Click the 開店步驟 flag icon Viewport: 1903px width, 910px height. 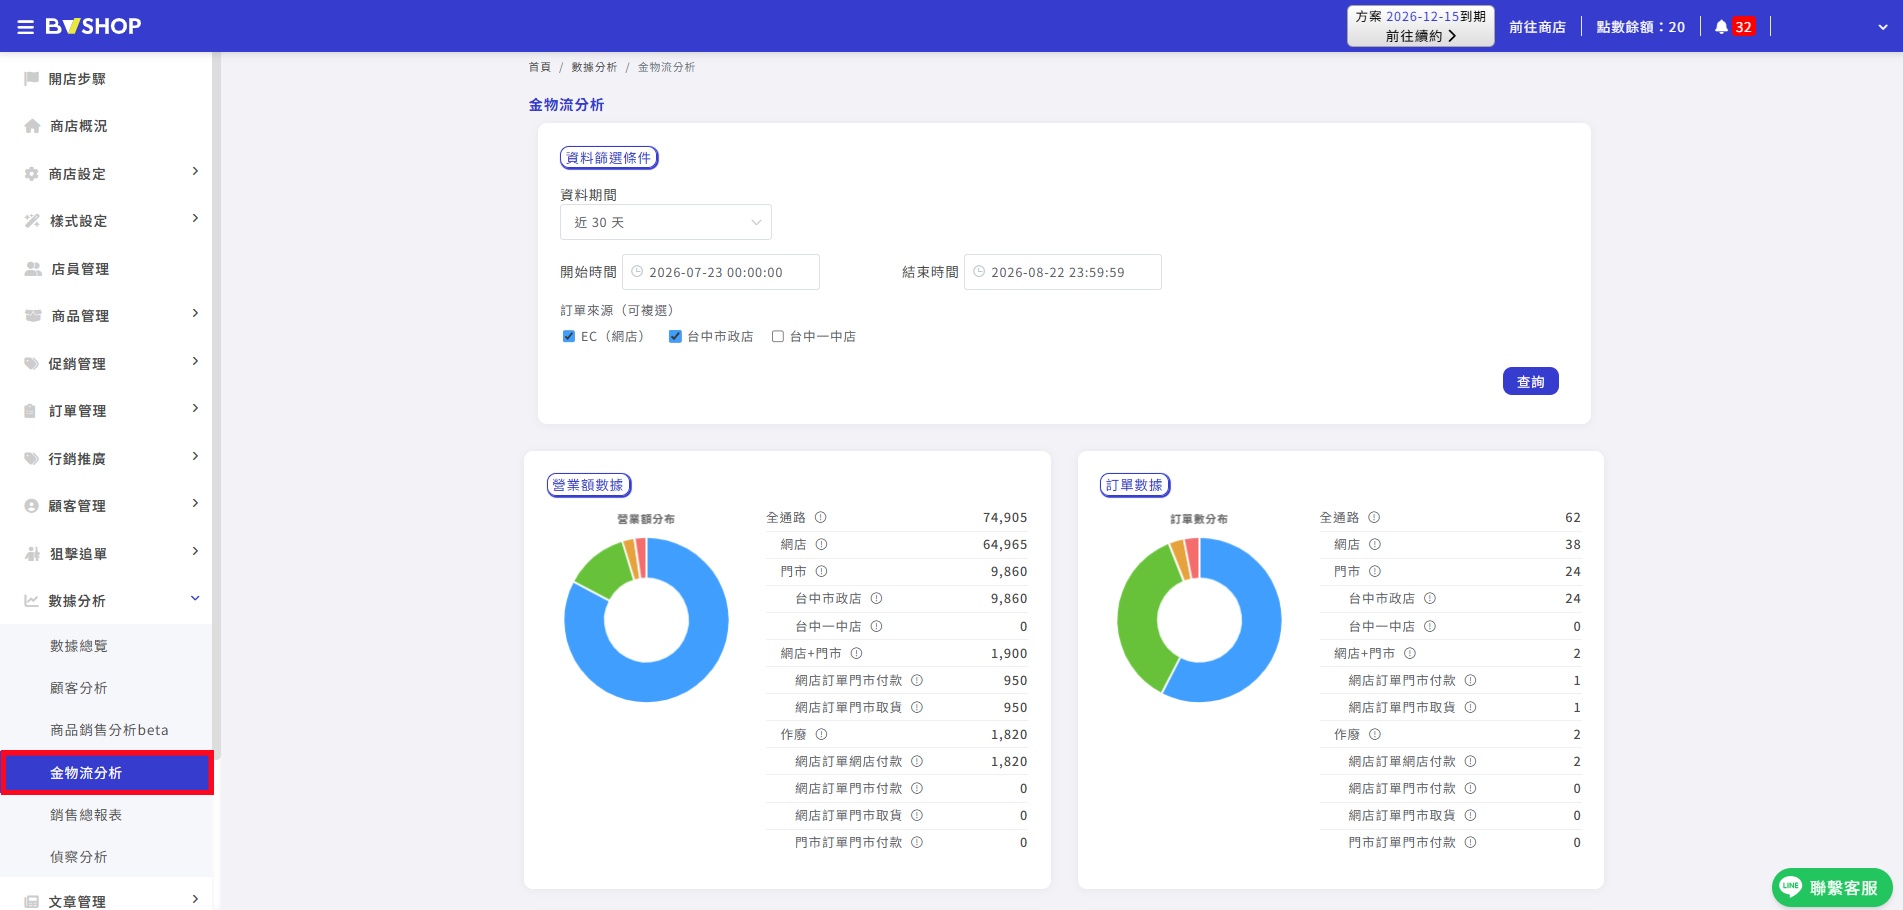click(x=31, y=79)
